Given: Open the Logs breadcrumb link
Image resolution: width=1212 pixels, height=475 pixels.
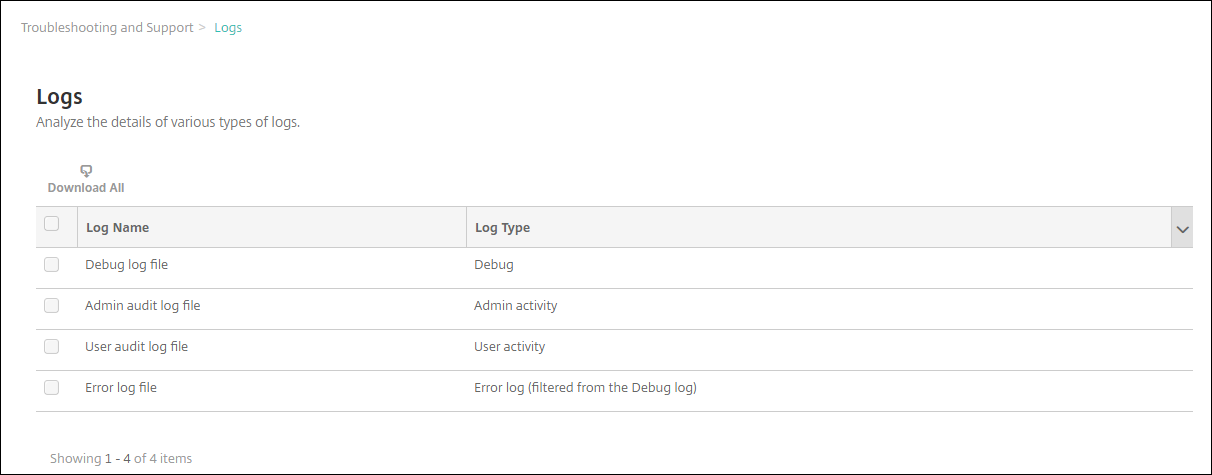Looking at the screenshot, I should click(228, 28).
